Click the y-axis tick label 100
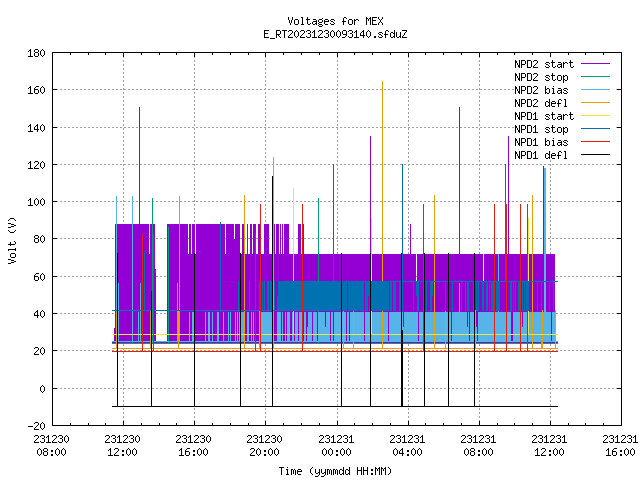Screen dimensions: 640x480 pyautogui.click(x=36, y=202)
